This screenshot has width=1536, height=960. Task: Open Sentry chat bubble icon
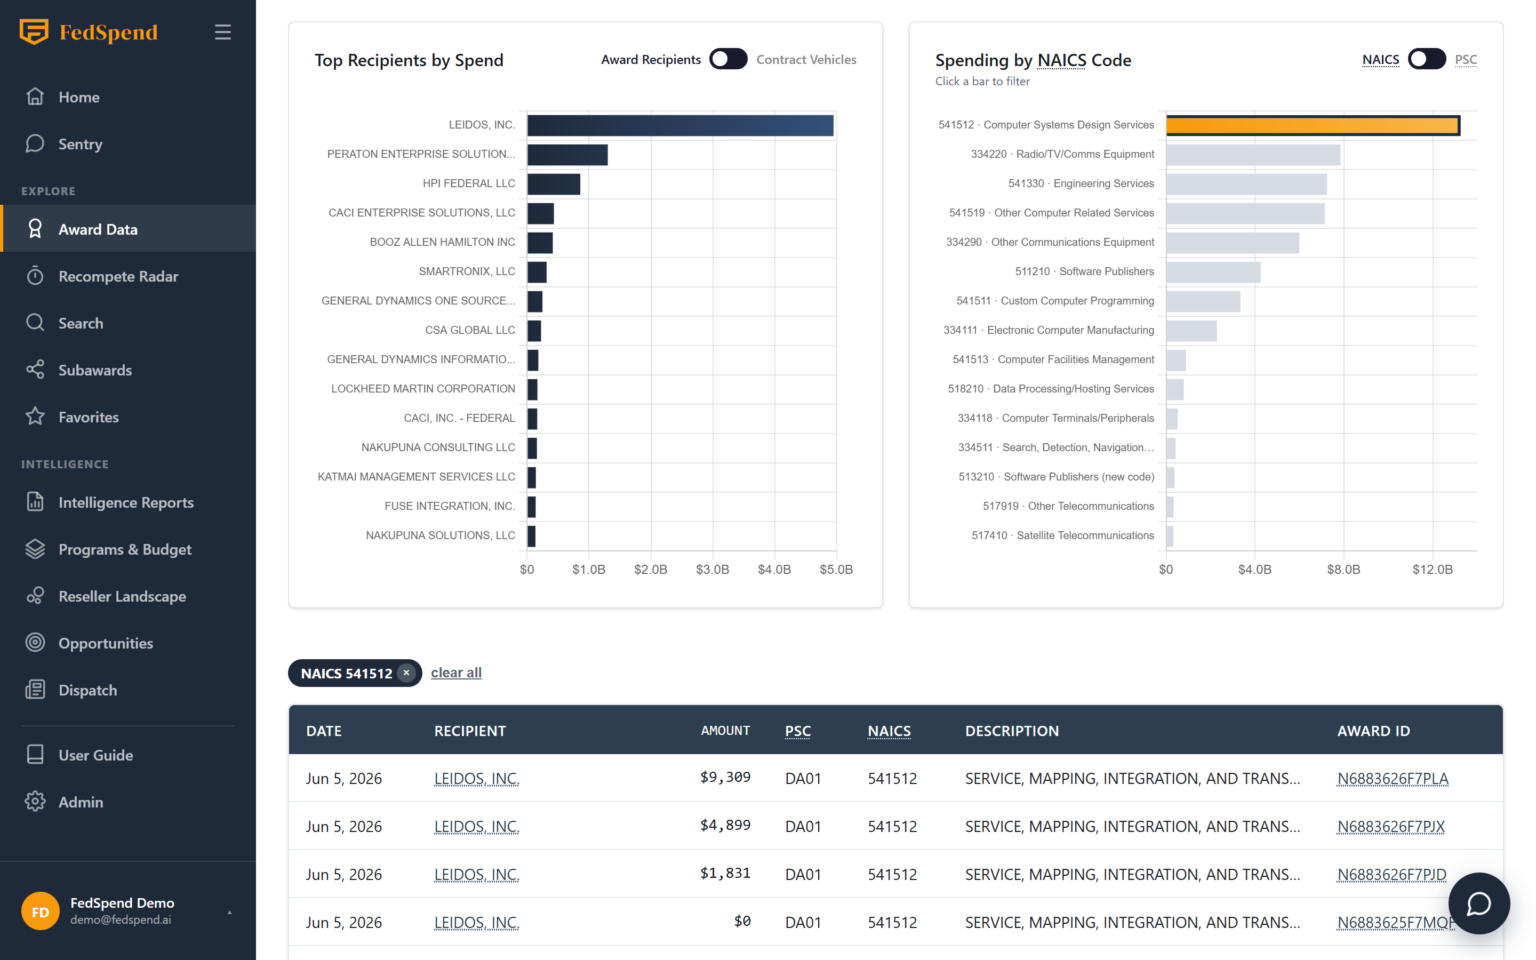click(x=35, y=143)
